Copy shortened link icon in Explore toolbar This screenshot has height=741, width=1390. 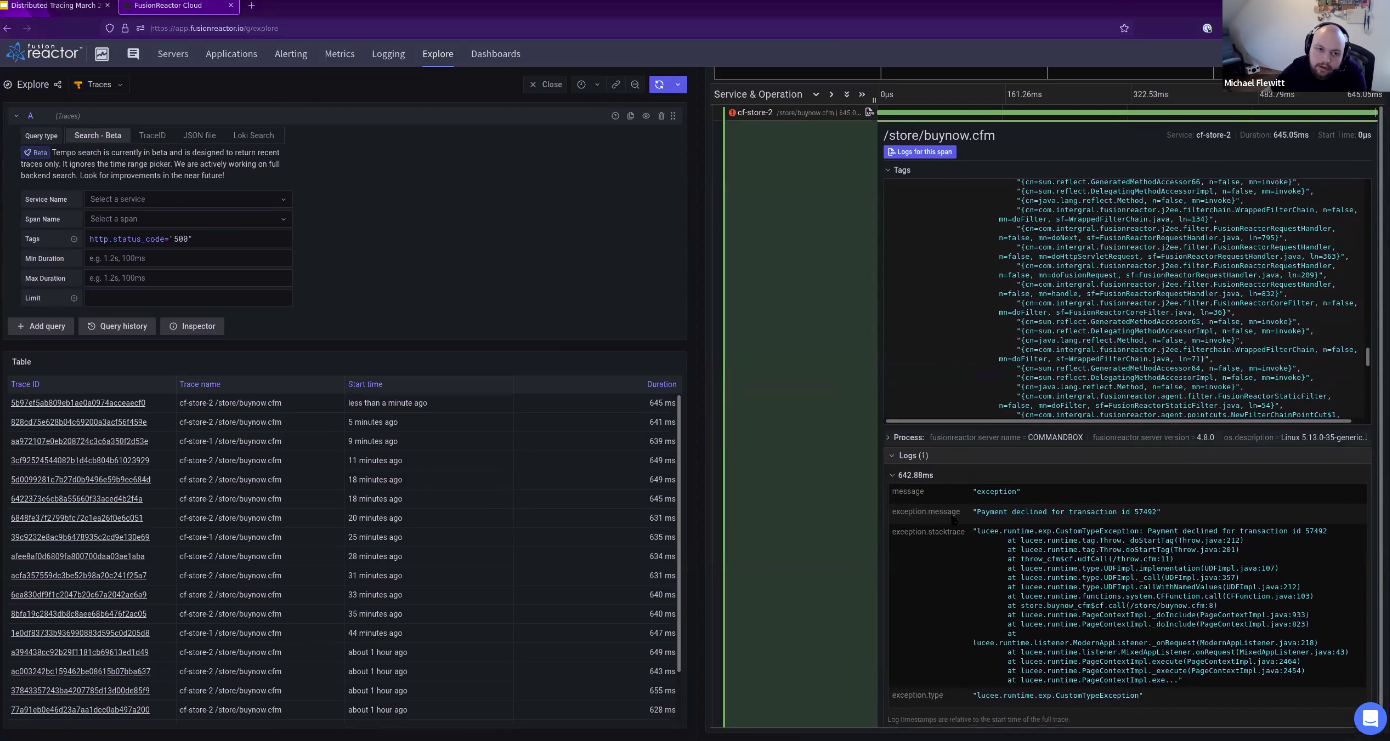coord(616,85)
